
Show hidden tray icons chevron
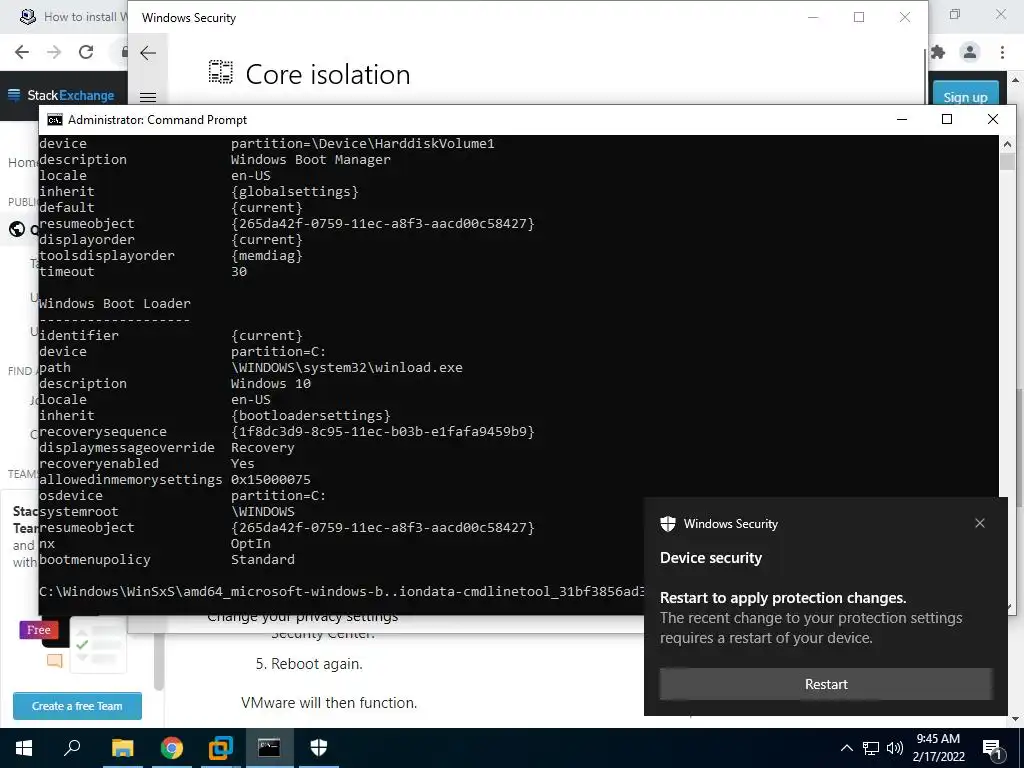pos(846,748)
